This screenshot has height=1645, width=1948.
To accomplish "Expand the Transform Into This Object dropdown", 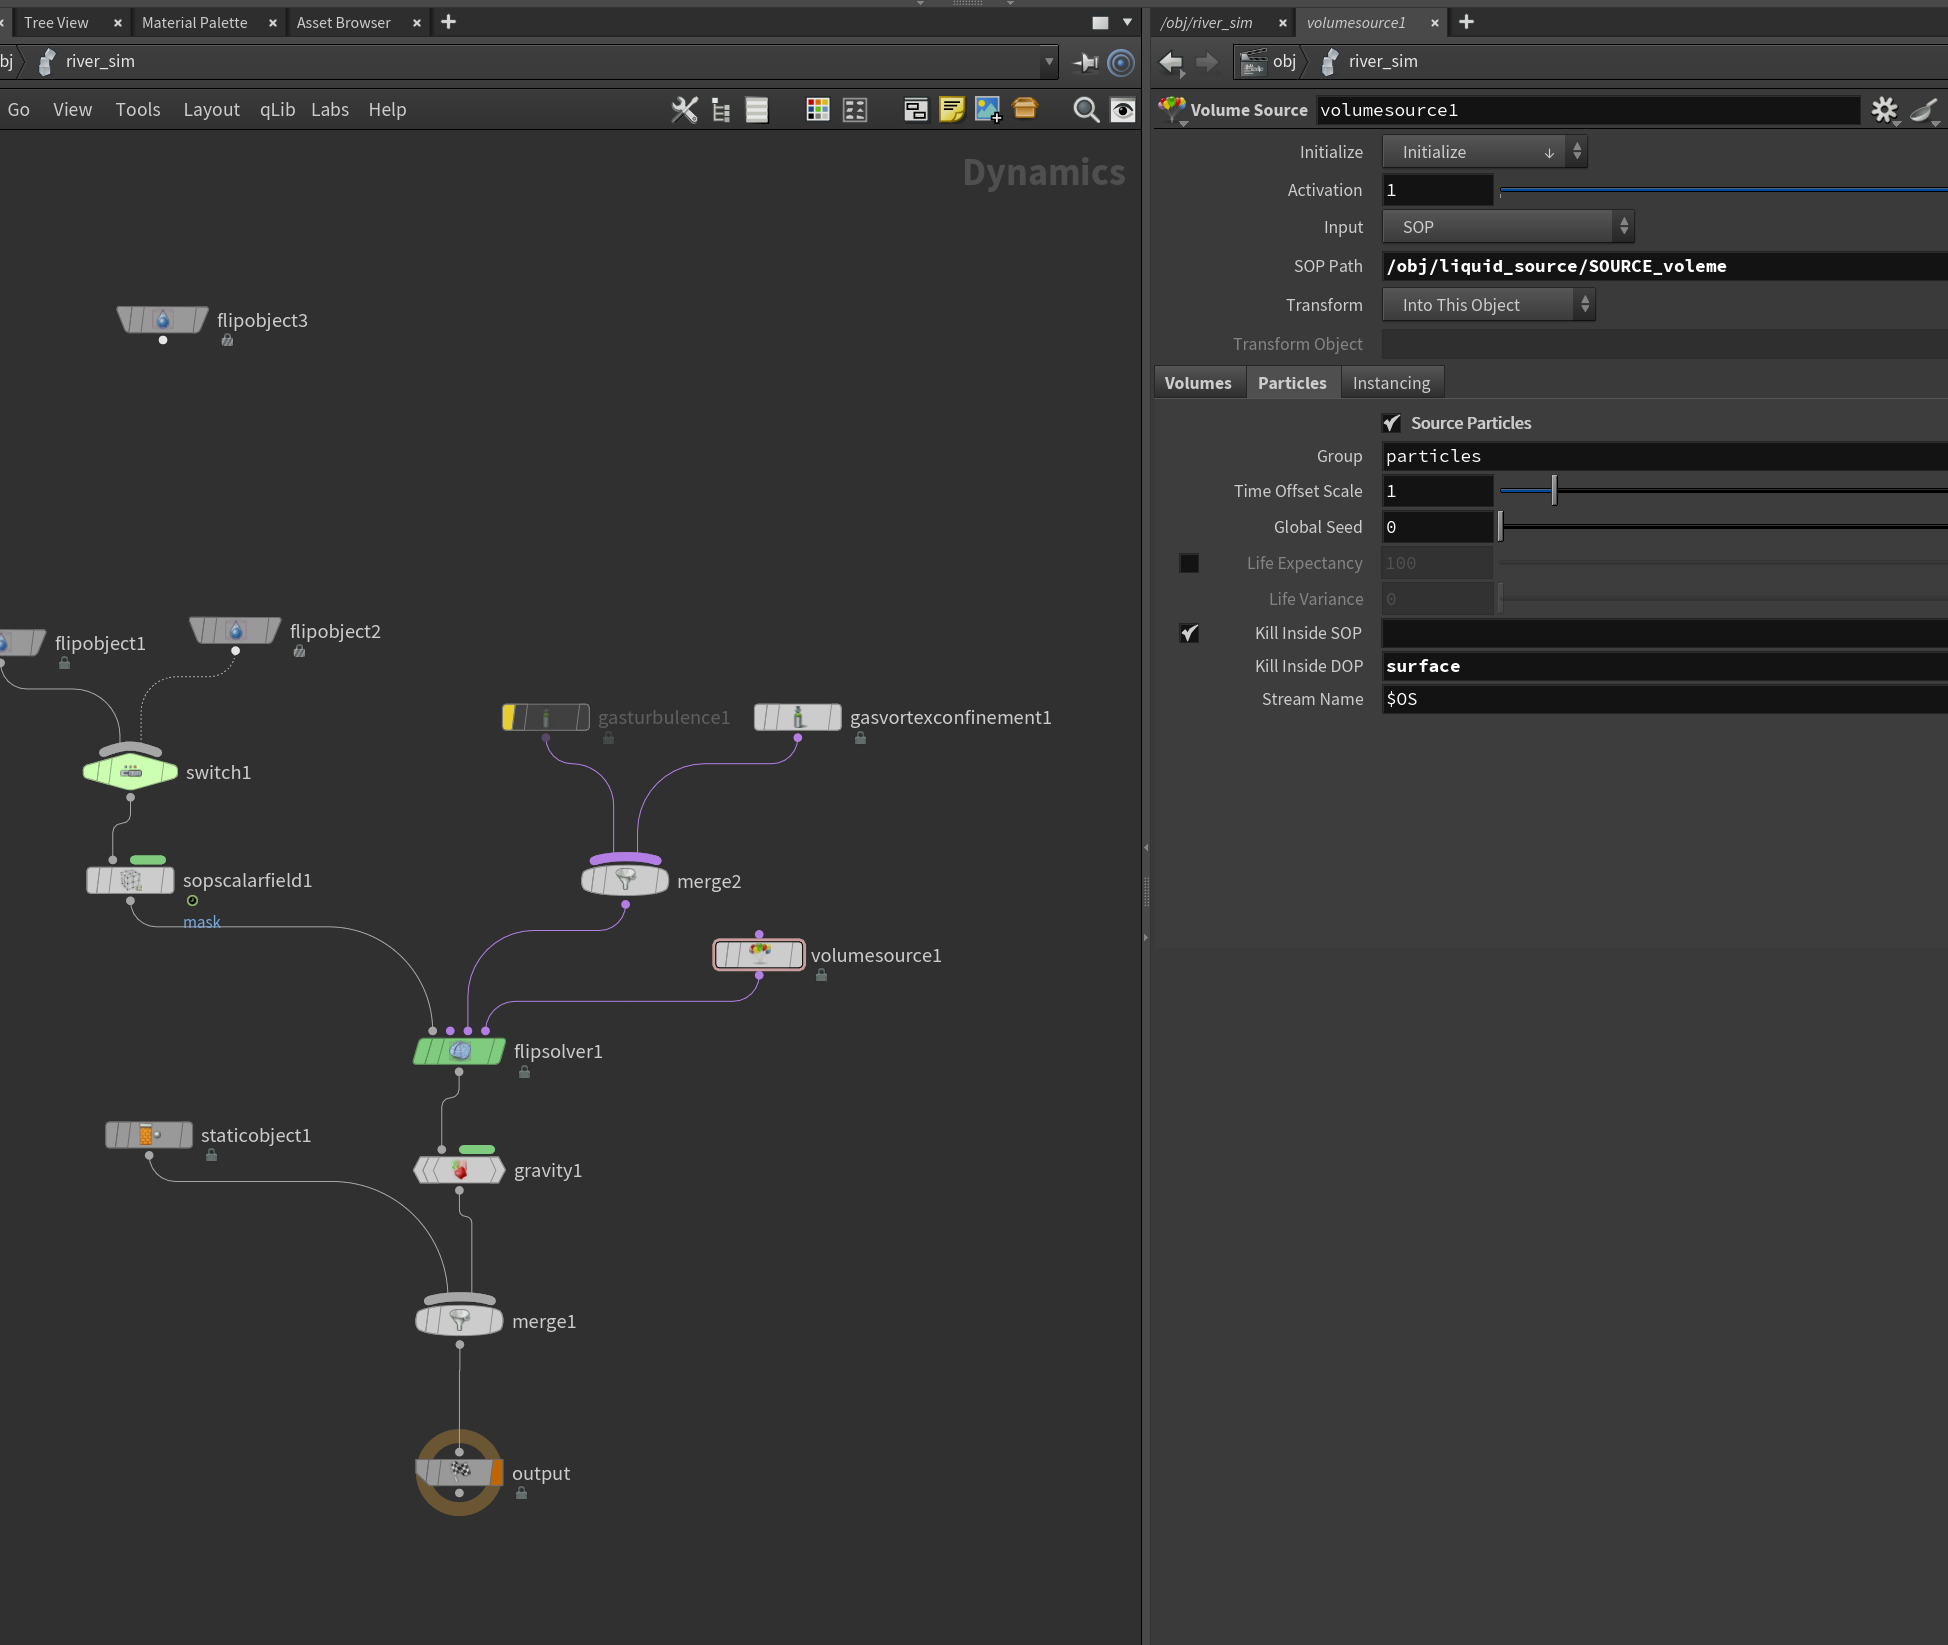I will [1488, 305].
